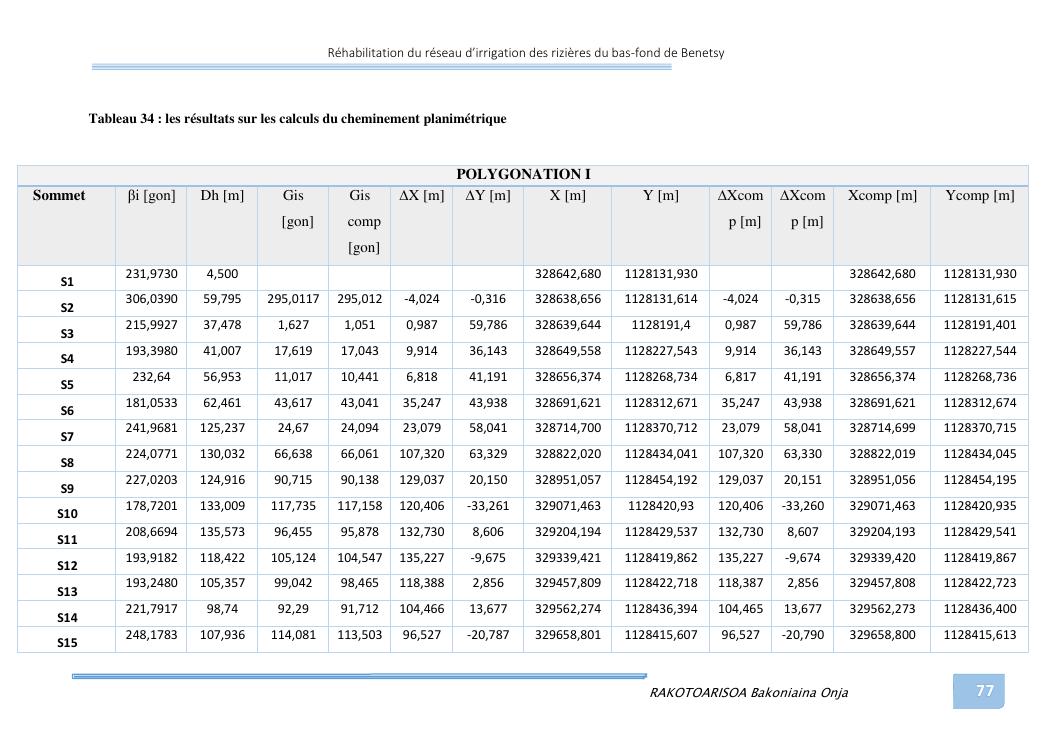This screenshot has height=745, width=1053.
Task: Click the cell containing 231,9730
Action: [151, 274]
